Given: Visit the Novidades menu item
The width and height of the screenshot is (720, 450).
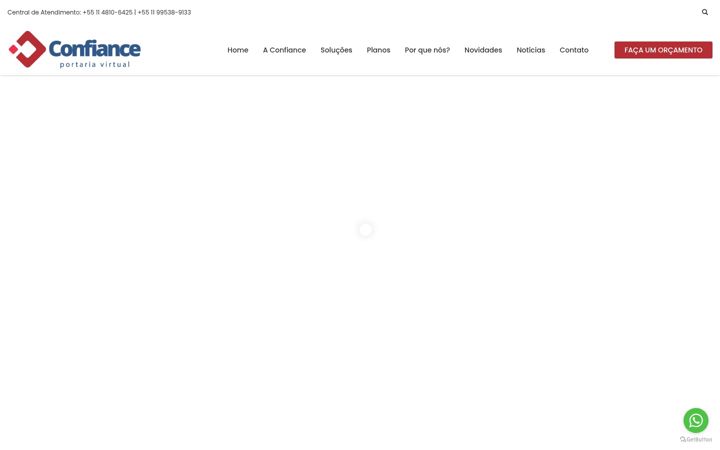Looking at the screenshot, I should pyautogui.click(x=483, y=50).
